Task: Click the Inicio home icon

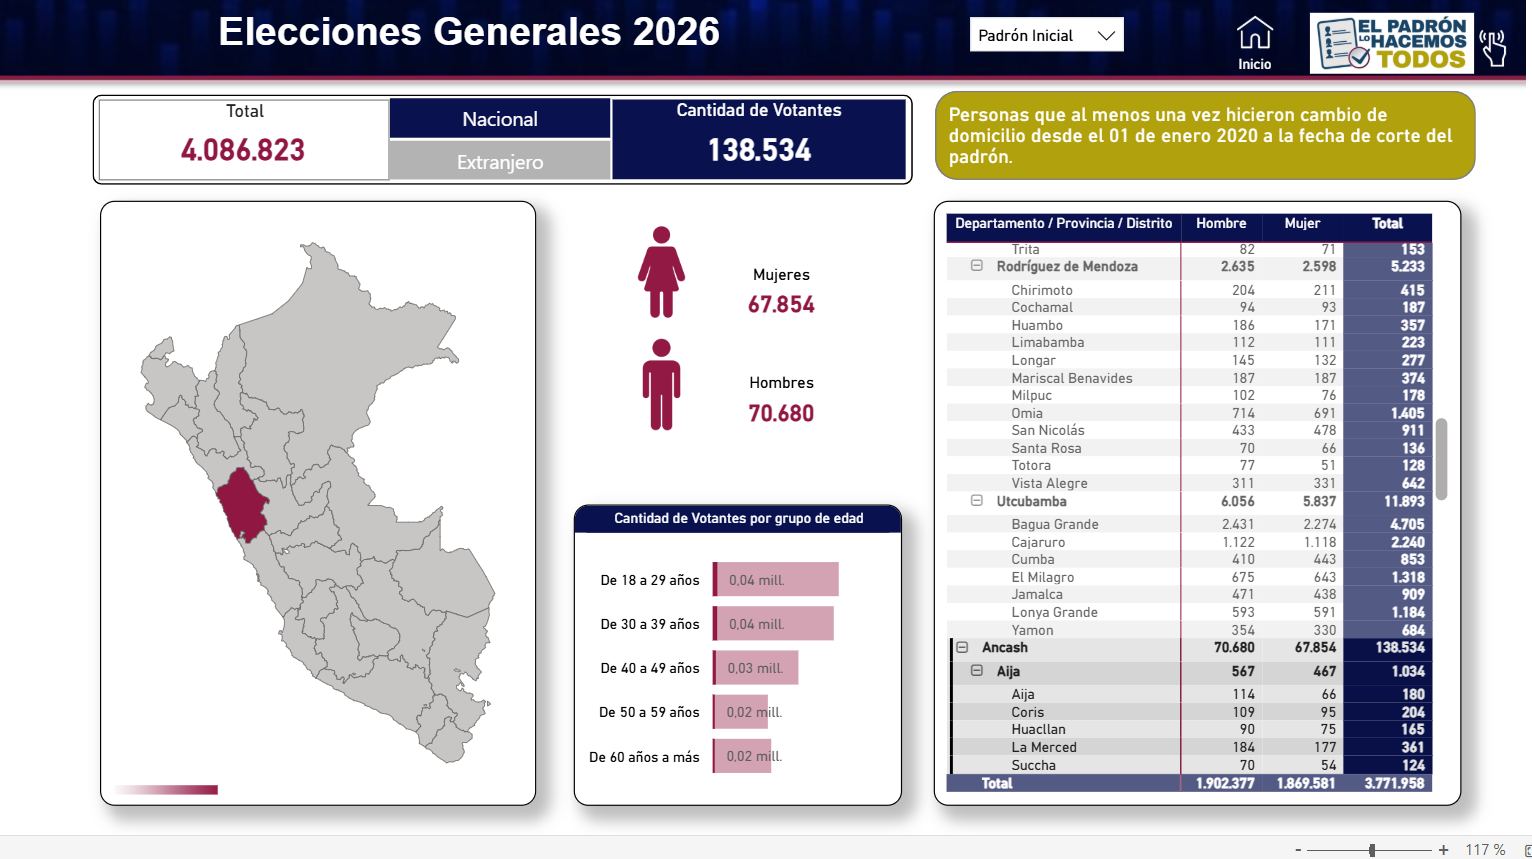Action: click(1254, 35)
